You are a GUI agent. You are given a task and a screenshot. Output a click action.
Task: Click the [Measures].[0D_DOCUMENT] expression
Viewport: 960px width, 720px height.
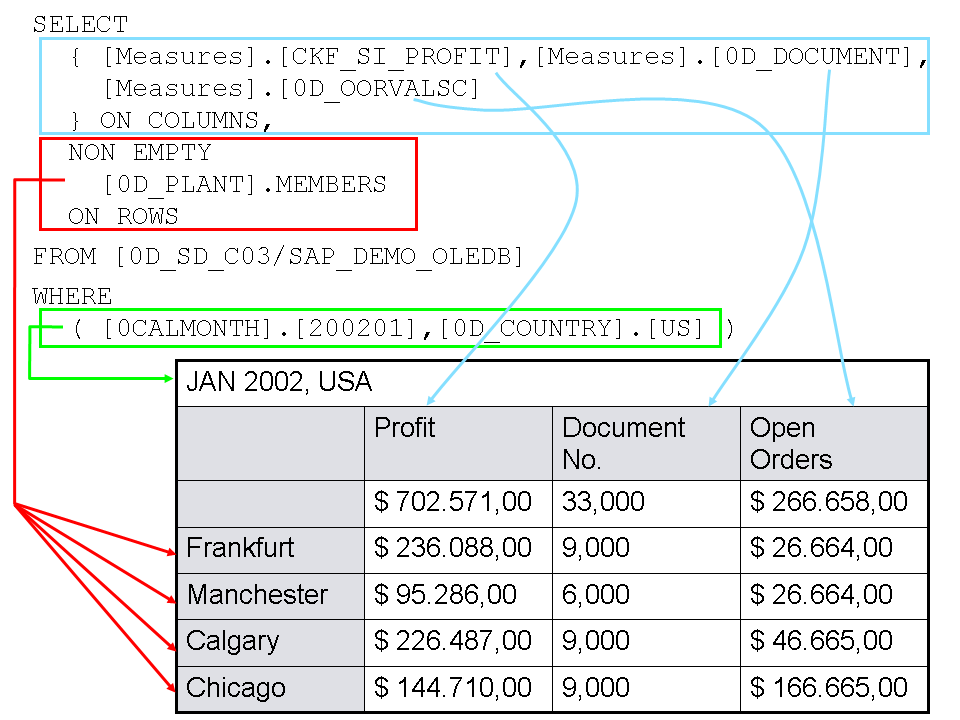coord(724,57)
